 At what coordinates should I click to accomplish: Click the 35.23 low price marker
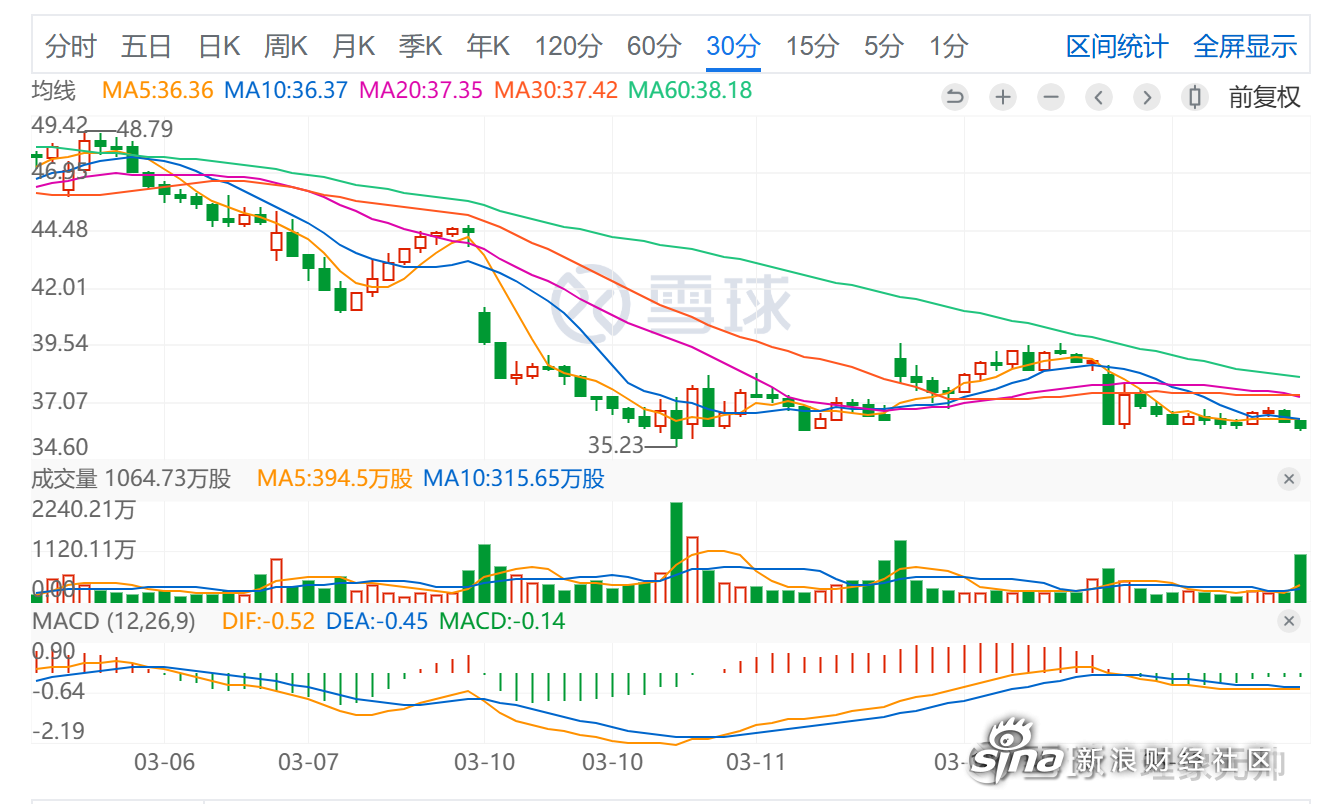(615, 445)
